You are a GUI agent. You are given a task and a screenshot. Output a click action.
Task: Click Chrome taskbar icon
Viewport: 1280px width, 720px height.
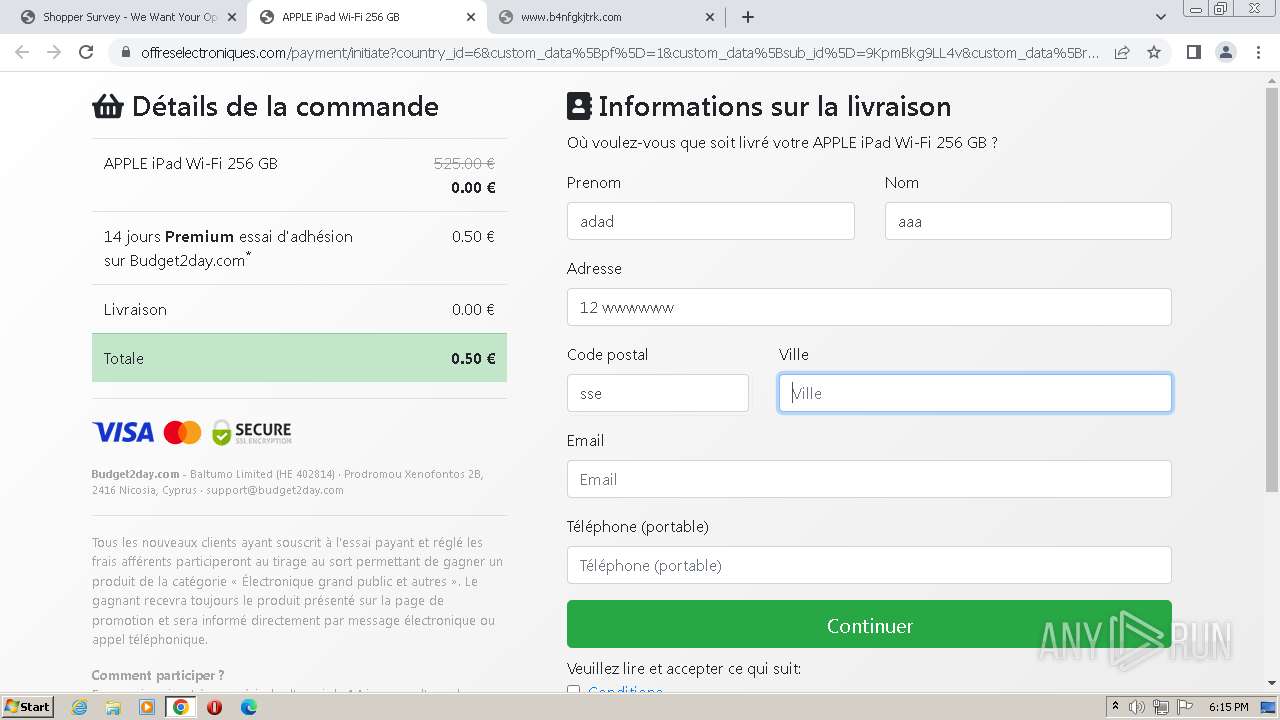180,707
